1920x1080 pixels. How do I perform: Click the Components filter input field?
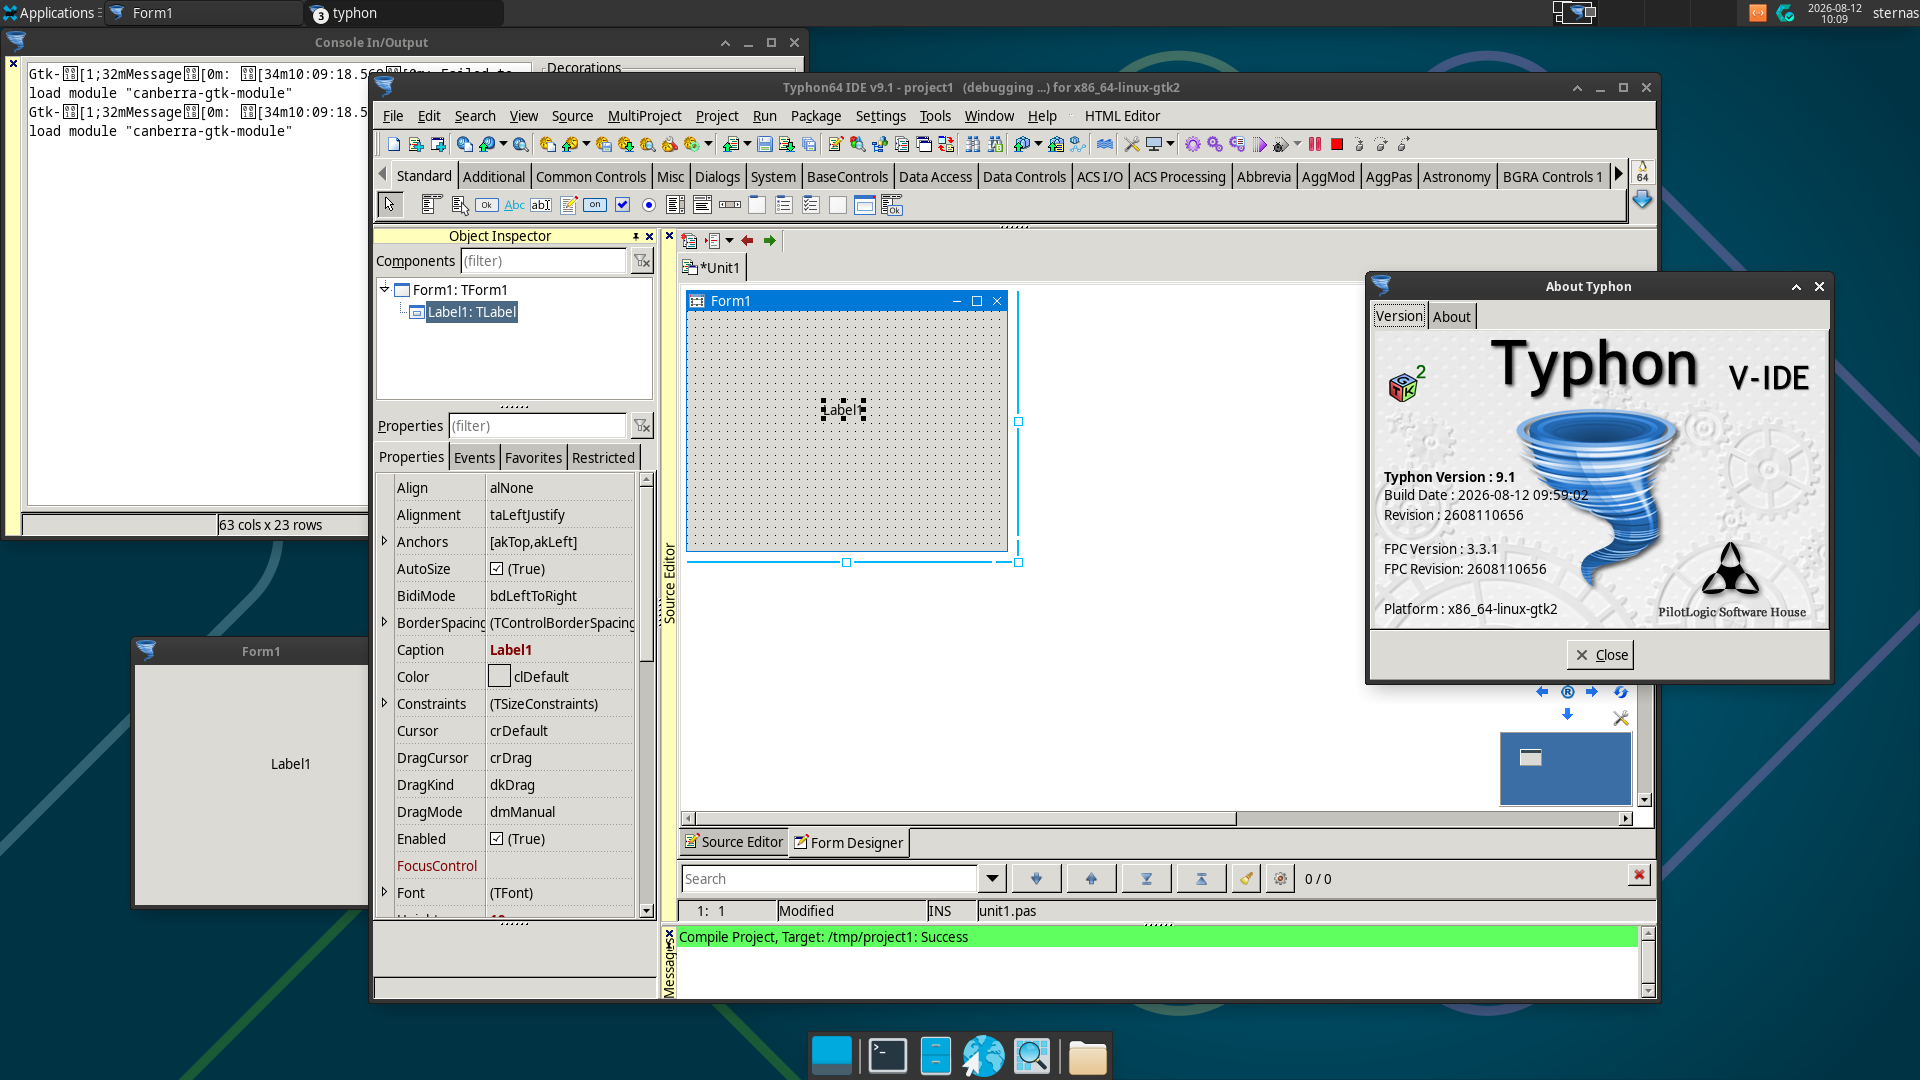click(544, 261)
